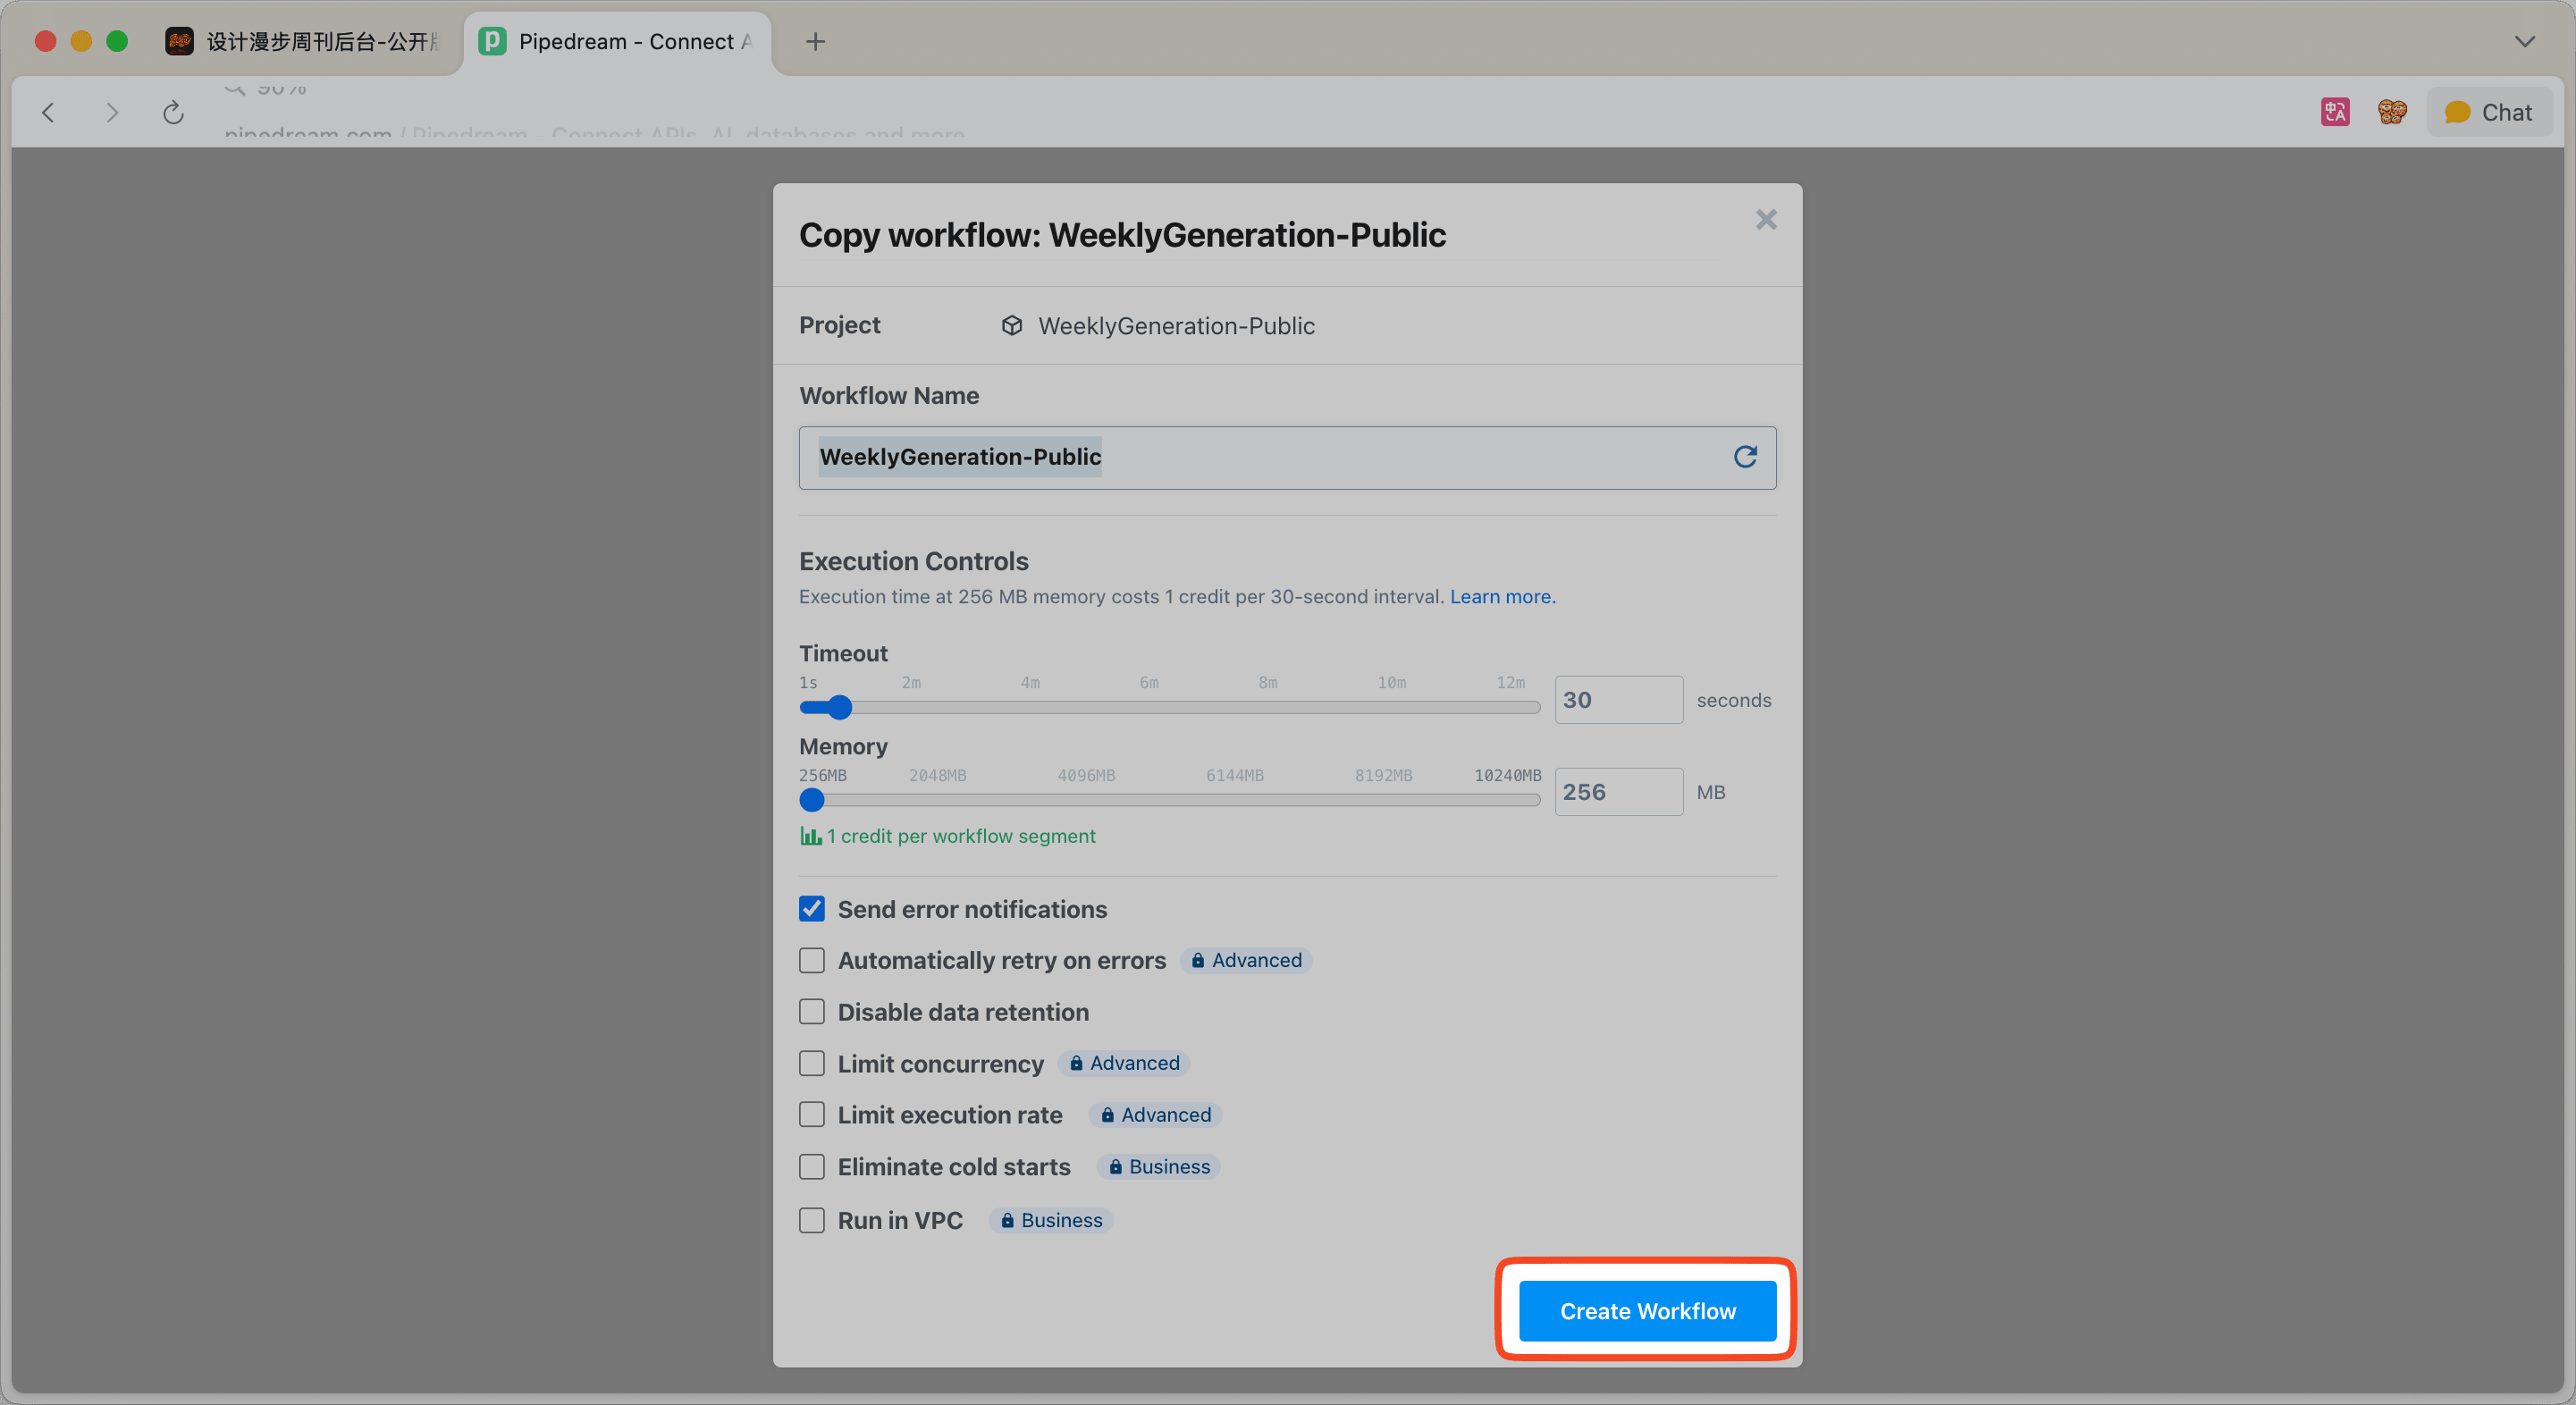
Task: Switch to the 设计漫步周刊后台 tab
Action: pyautogui.click(x=305, y=41)
